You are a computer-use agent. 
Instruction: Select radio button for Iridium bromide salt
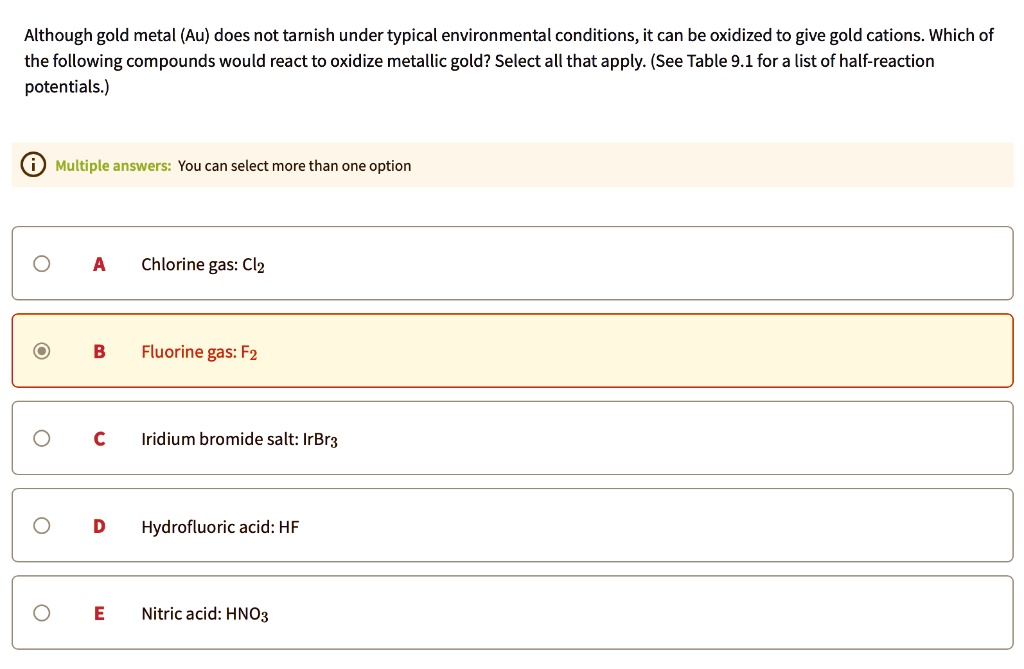(x=41, y=438)
